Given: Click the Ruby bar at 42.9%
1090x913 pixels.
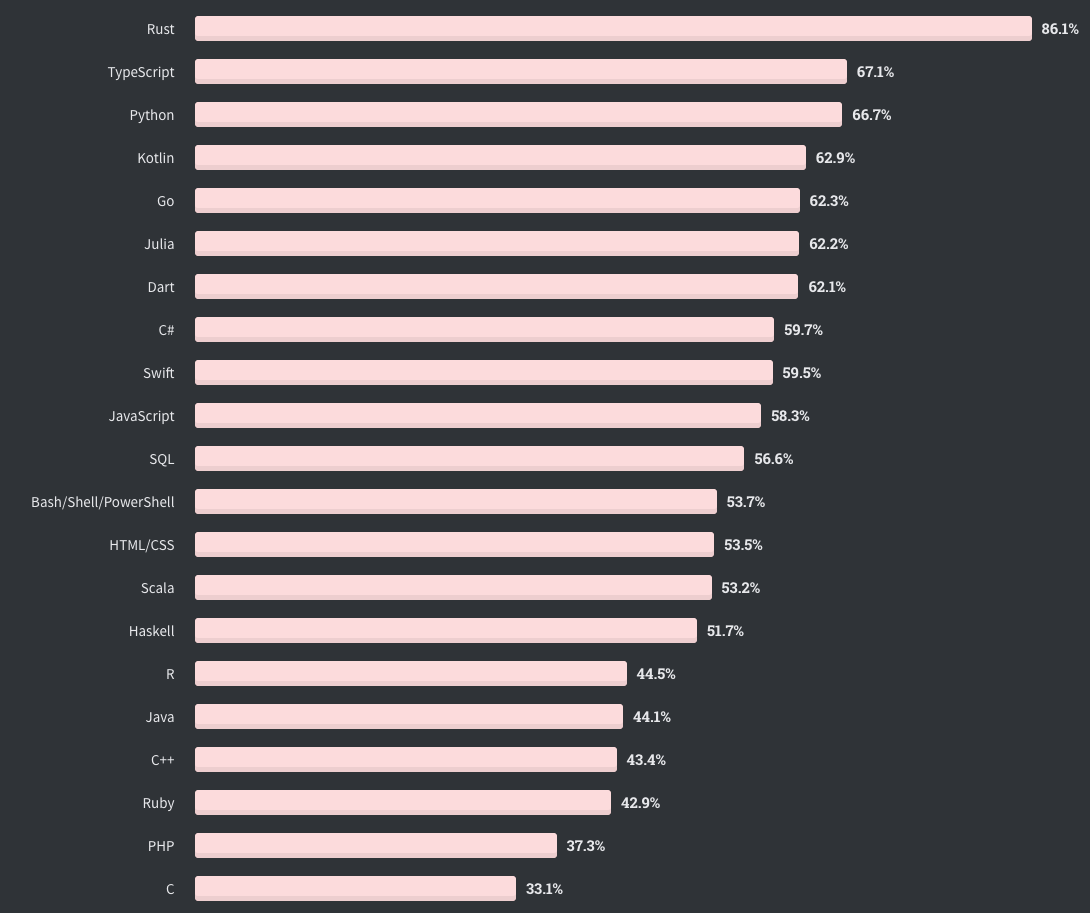Looking at the screenshot, I should [403, 802].
